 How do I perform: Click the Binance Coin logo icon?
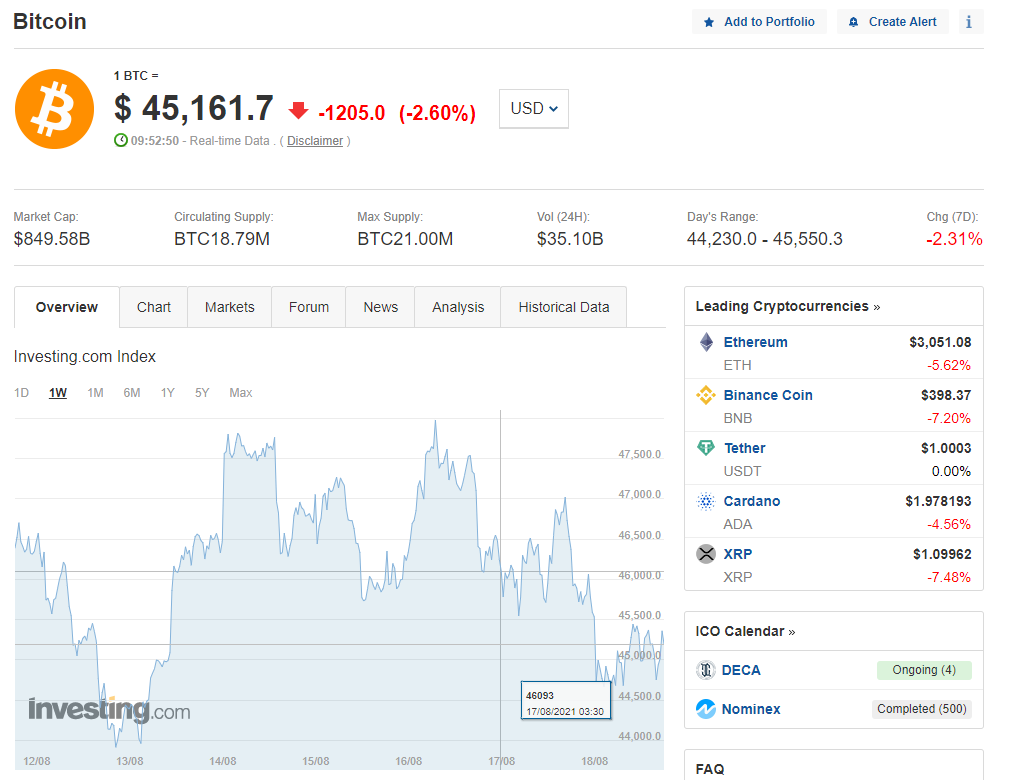point(706,395)
